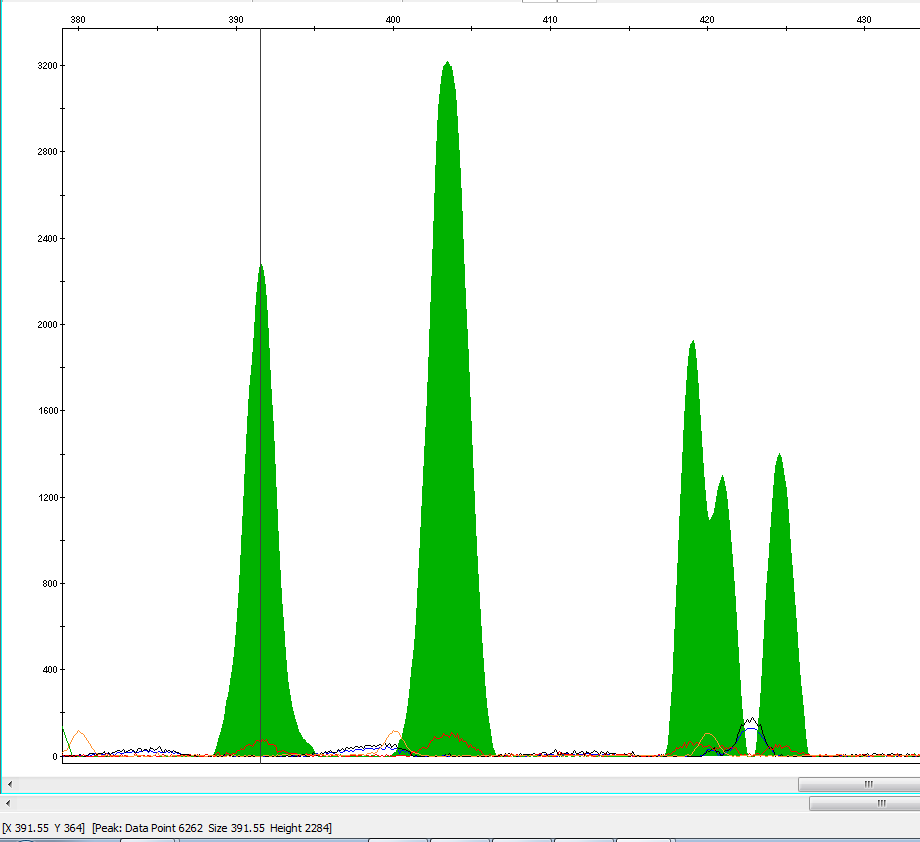Click the upper horizontal scrollbar thumb
The image size is (920, 842).
pos(866,784)
